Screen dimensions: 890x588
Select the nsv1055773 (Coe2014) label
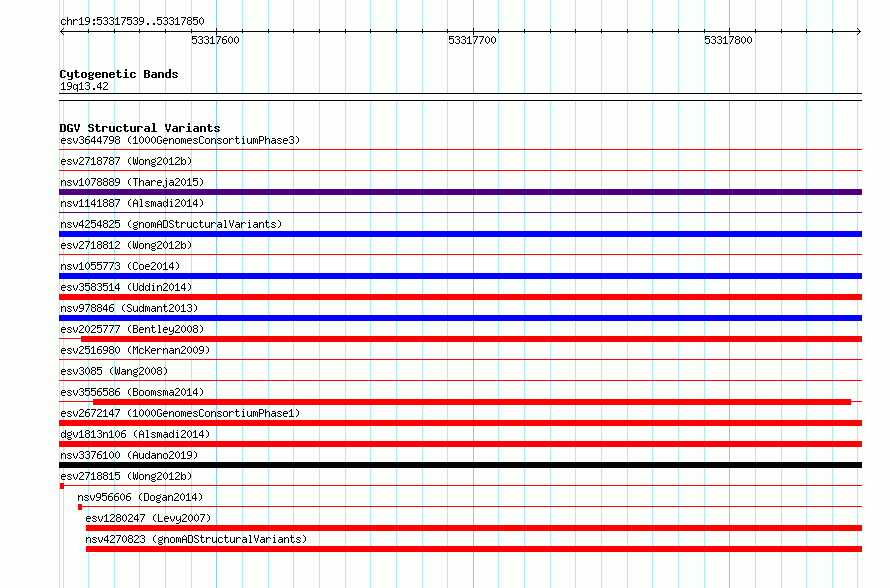click(120, 266)
